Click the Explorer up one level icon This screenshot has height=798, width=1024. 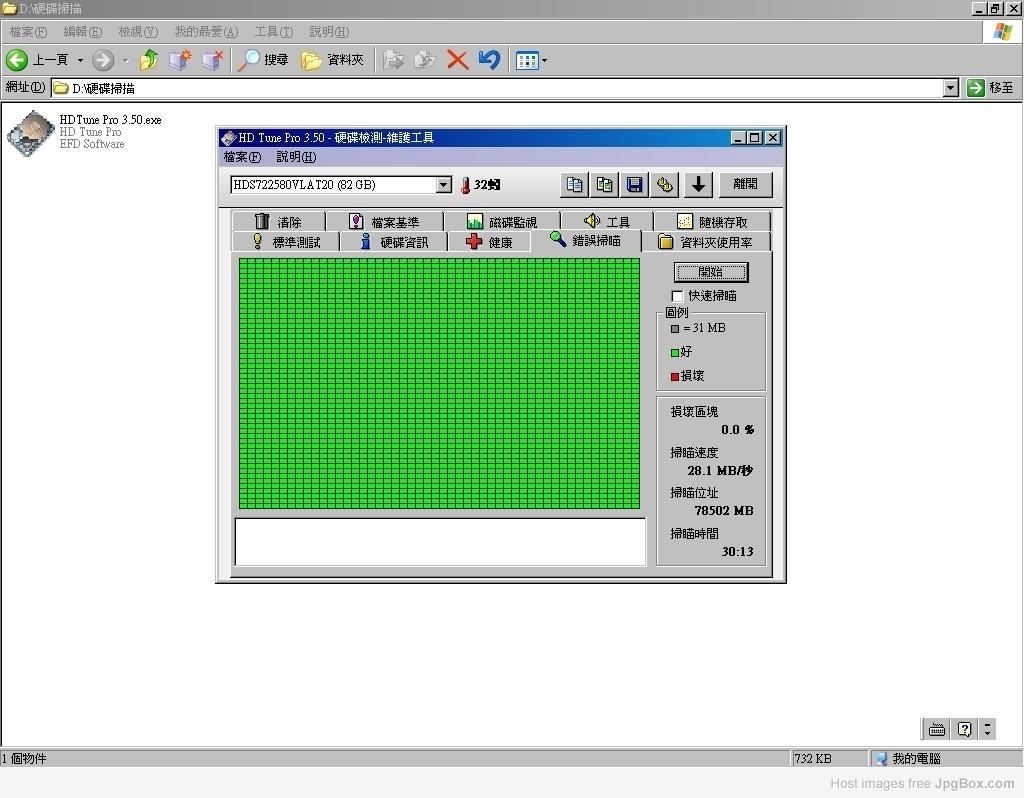pyautogui.click(x=149, y=60)
